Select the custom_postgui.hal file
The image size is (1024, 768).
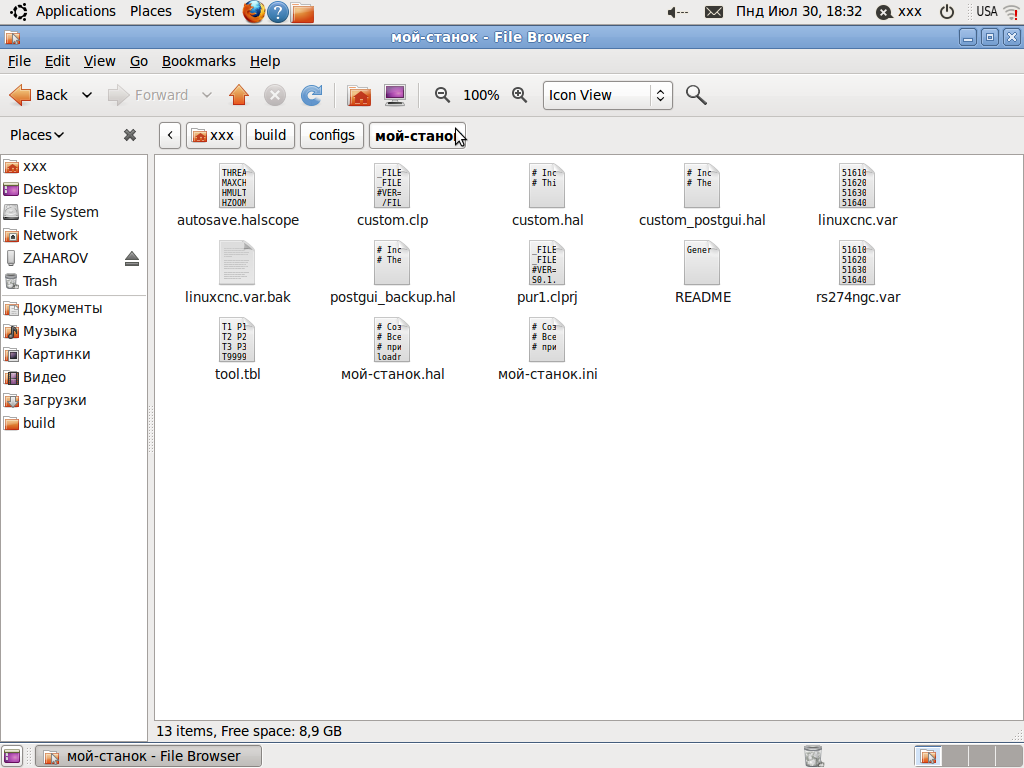(702, 196)
